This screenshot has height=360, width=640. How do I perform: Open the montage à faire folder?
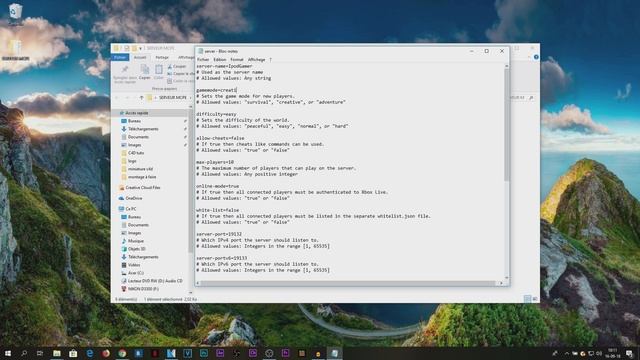pyautogui.click(x=142, y=177)
